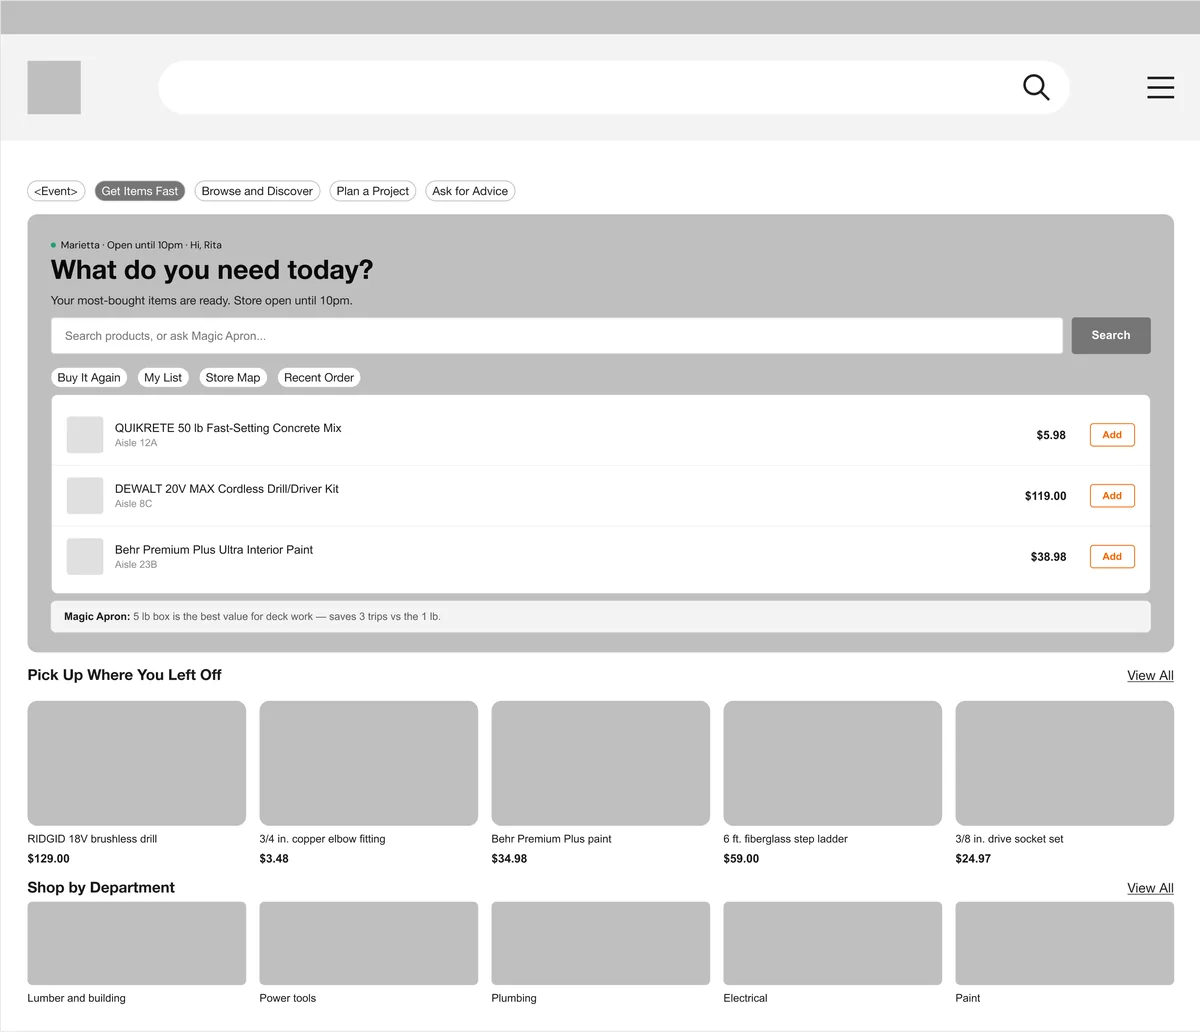Select the My List chip
The height and width of the screenshot is (1032, 1200).
click(163, 378)
